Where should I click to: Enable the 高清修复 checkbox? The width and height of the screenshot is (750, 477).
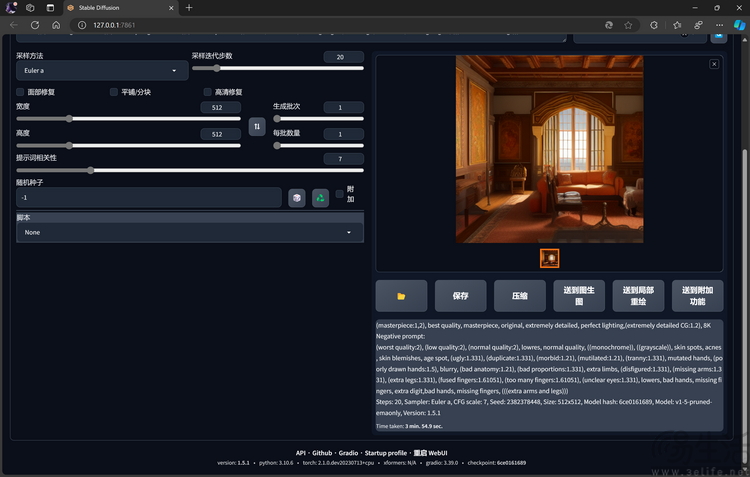coord(208,92)
